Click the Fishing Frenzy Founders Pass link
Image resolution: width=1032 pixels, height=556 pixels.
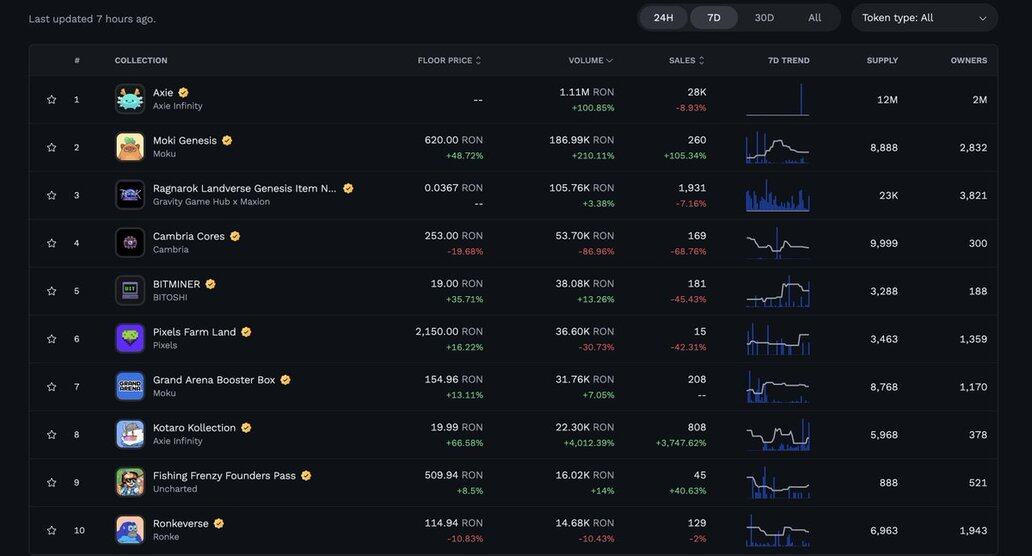tap(224, 476)
